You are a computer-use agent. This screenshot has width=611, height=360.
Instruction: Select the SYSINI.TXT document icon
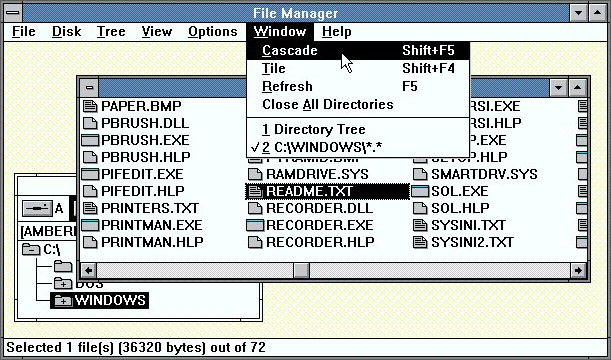(x=420, y=225)
